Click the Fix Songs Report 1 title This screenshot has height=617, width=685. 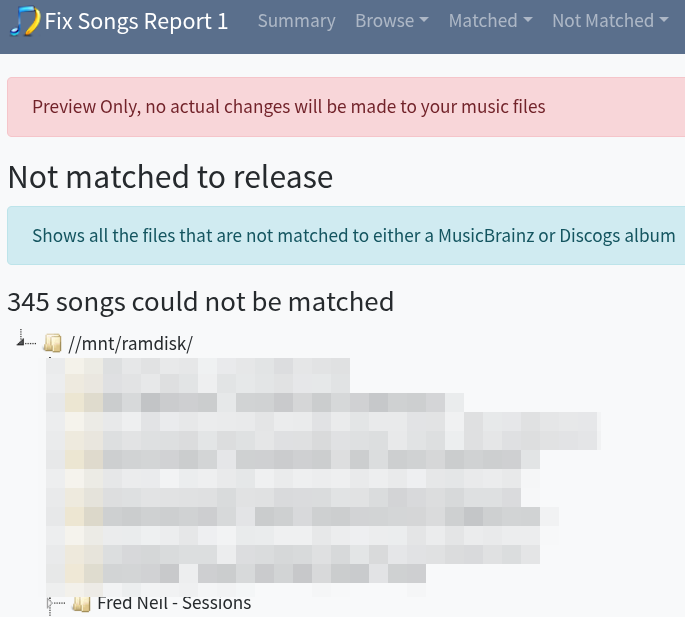point(136,21)
